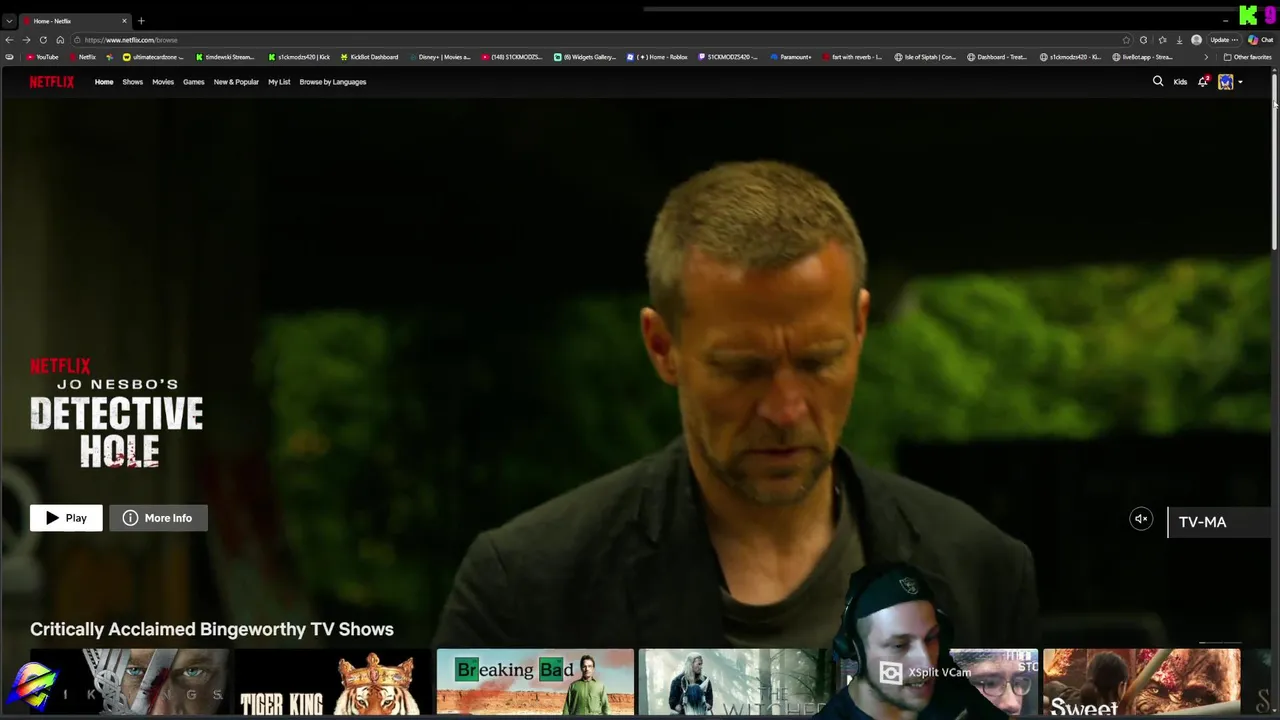This screenshot has height=720, width=1280.
Task: Open the livebot.app bookmark
Action: (x=1143, y=57)
